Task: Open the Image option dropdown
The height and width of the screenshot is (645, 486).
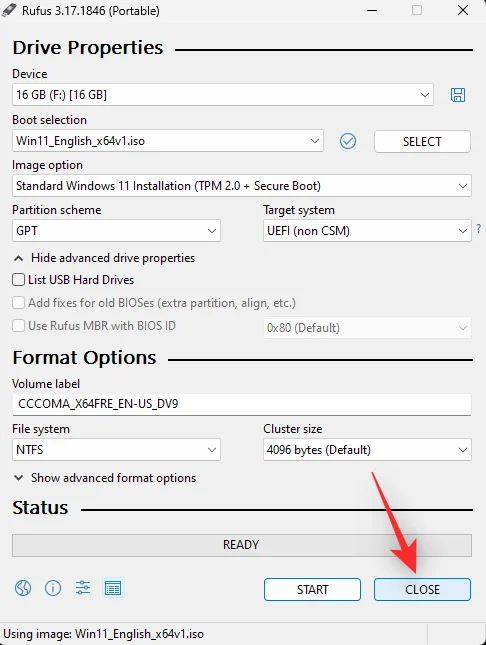Action: coord(242,186)
